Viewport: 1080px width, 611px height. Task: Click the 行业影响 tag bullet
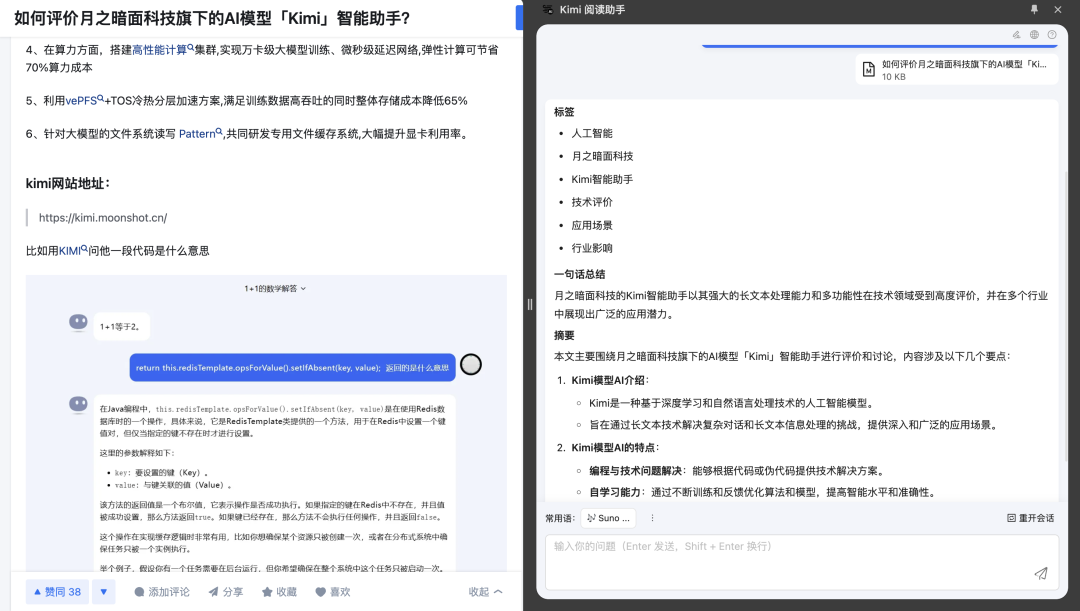[x=592, y=248]
